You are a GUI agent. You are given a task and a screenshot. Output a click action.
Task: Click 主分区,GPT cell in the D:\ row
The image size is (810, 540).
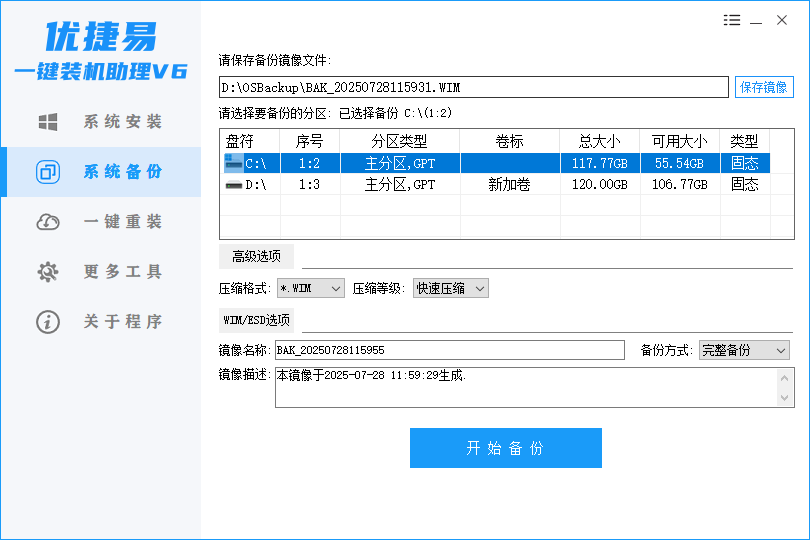[400, 184]
